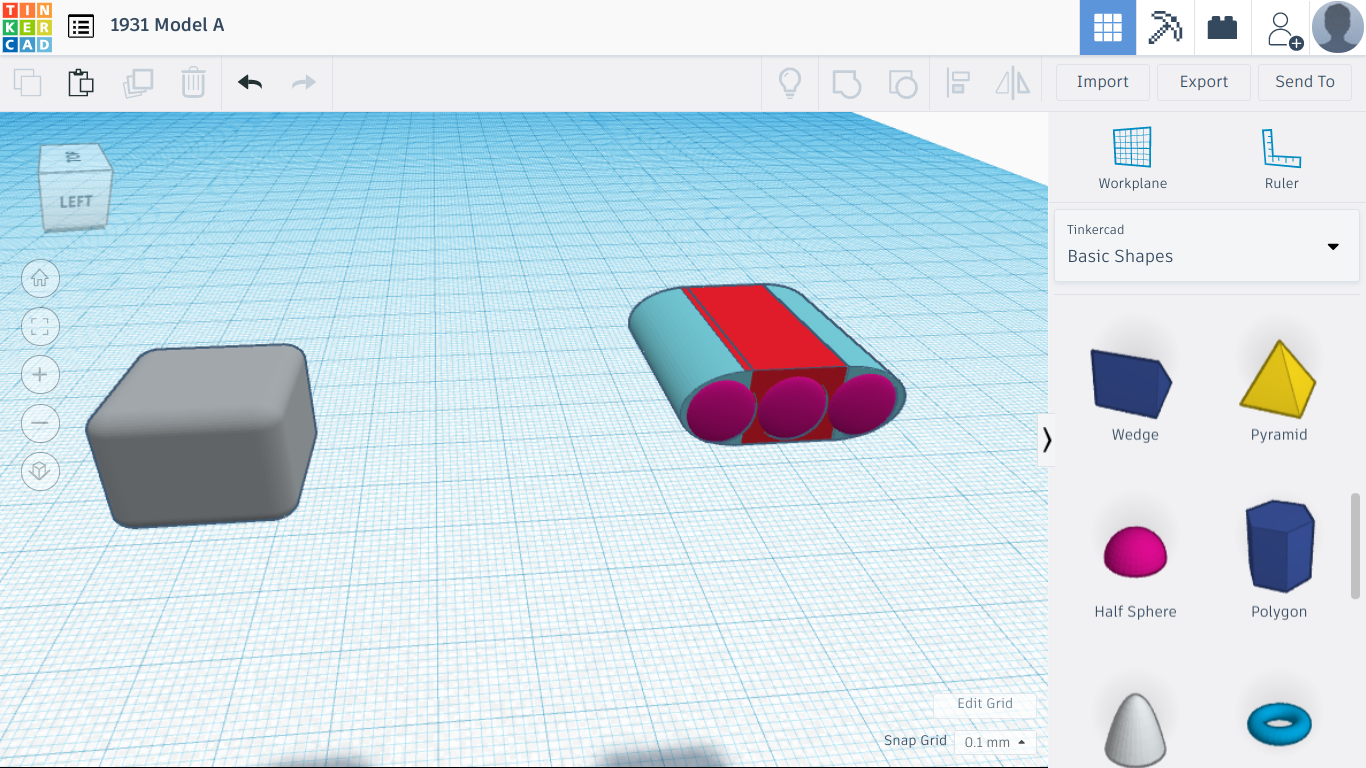Click the Edit Grid button
The image size is (1366, 768).
[x=984, y=703]
